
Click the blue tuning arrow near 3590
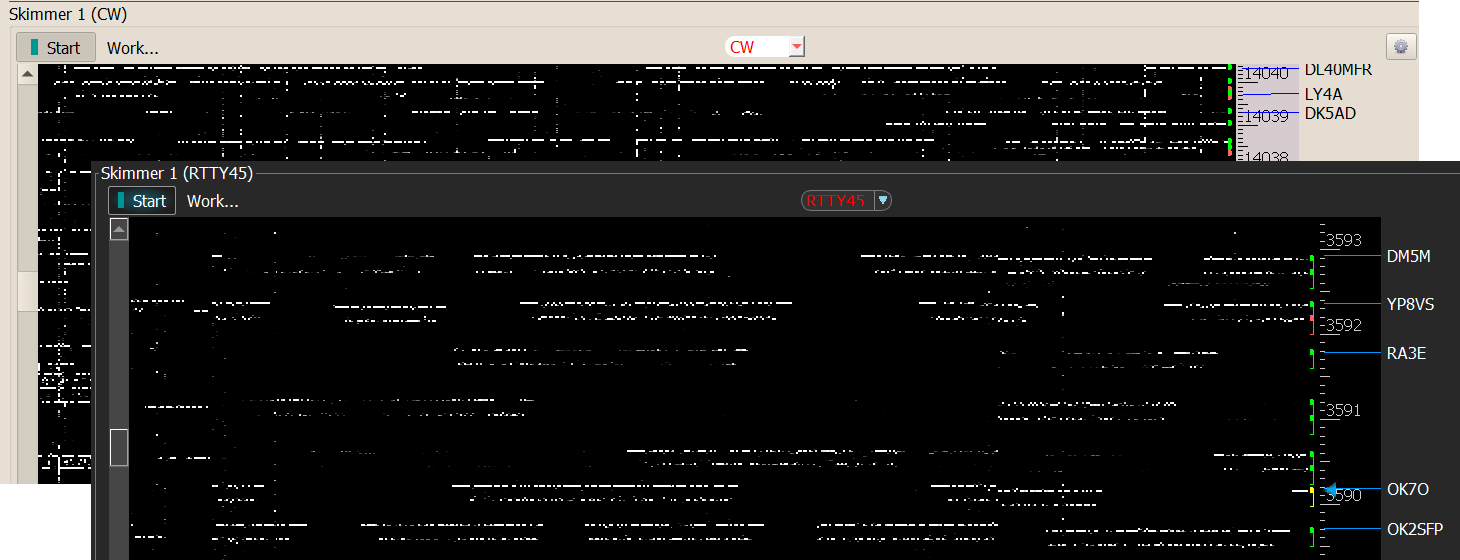pos(1329,490)
